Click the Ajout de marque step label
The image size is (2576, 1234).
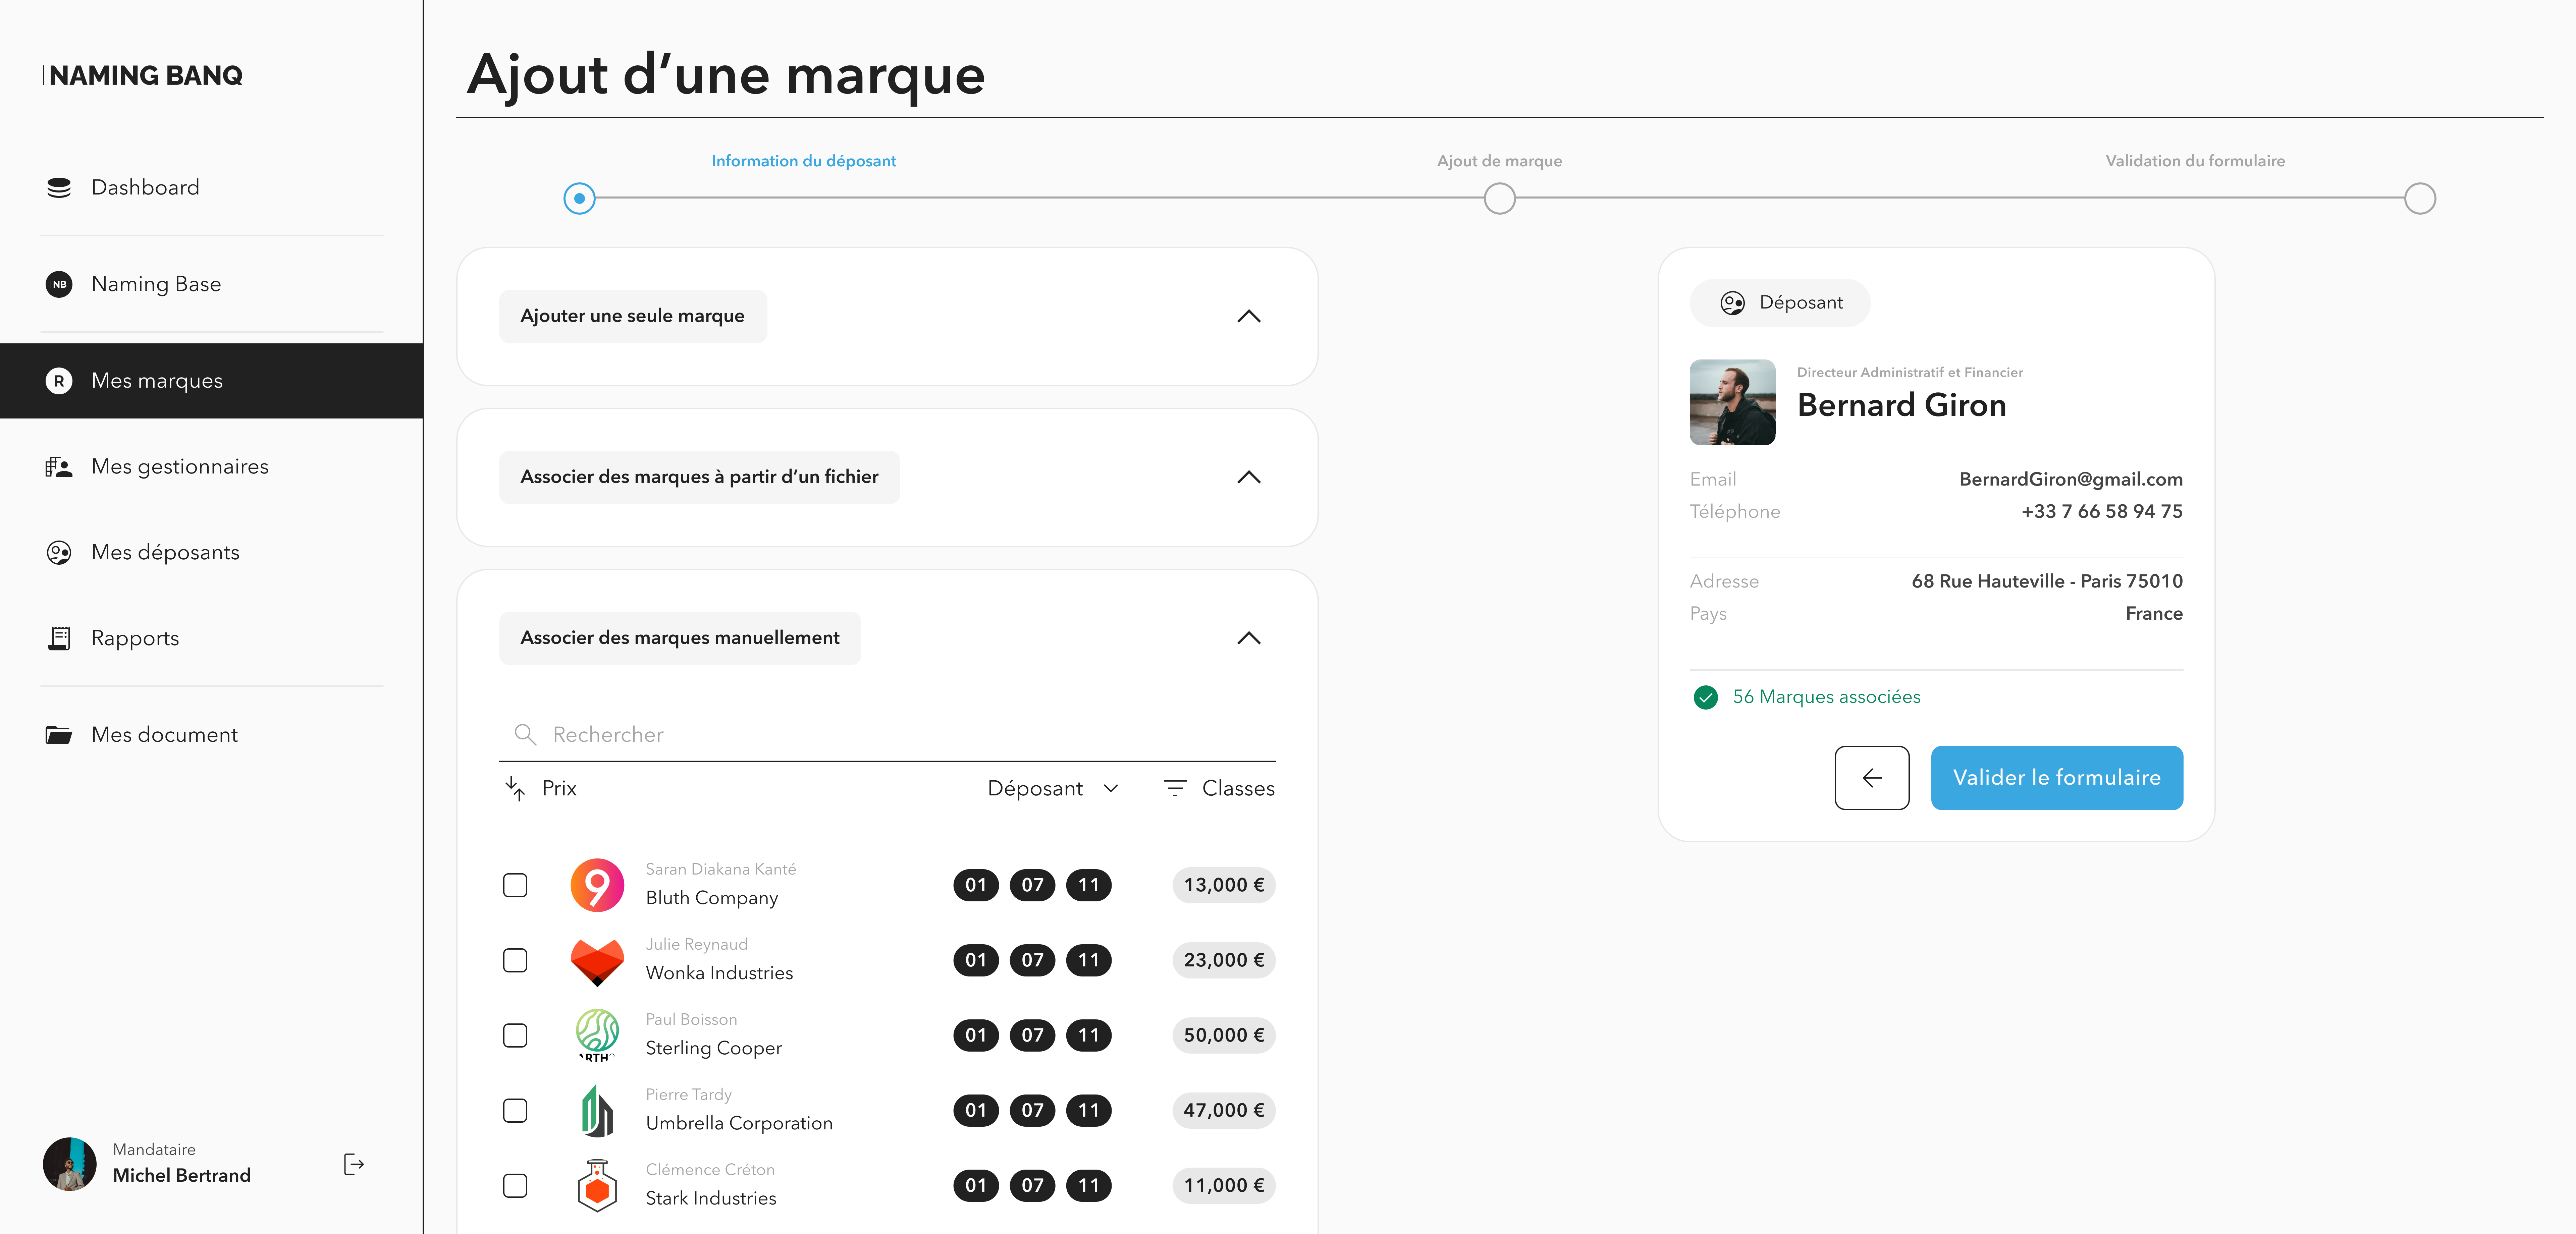(x=1499, y=161)
